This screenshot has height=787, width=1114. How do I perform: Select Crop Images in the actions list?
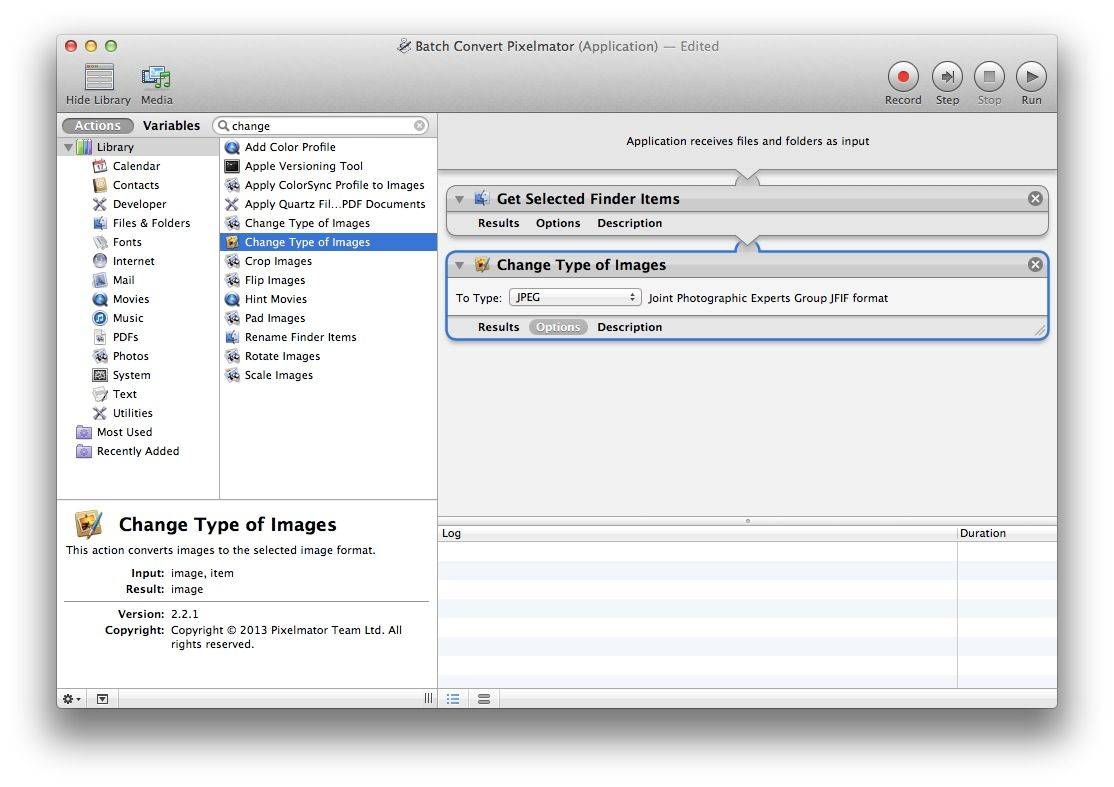278,261
